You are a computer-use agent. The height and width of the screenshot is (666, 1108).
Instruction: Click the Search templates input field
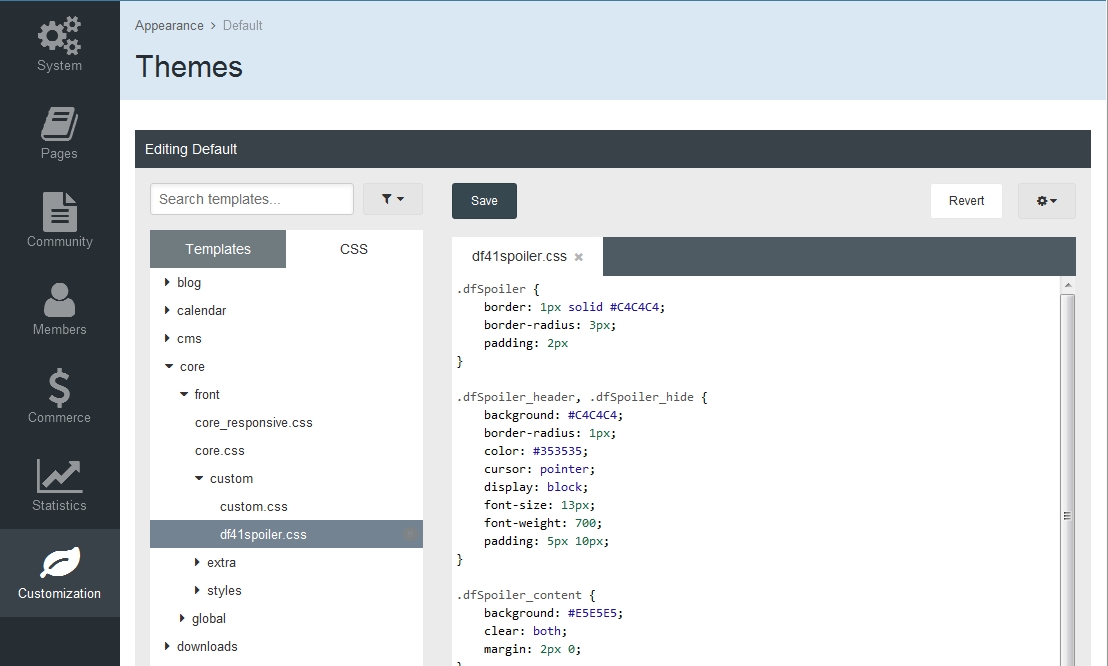(x=252, y=199)
